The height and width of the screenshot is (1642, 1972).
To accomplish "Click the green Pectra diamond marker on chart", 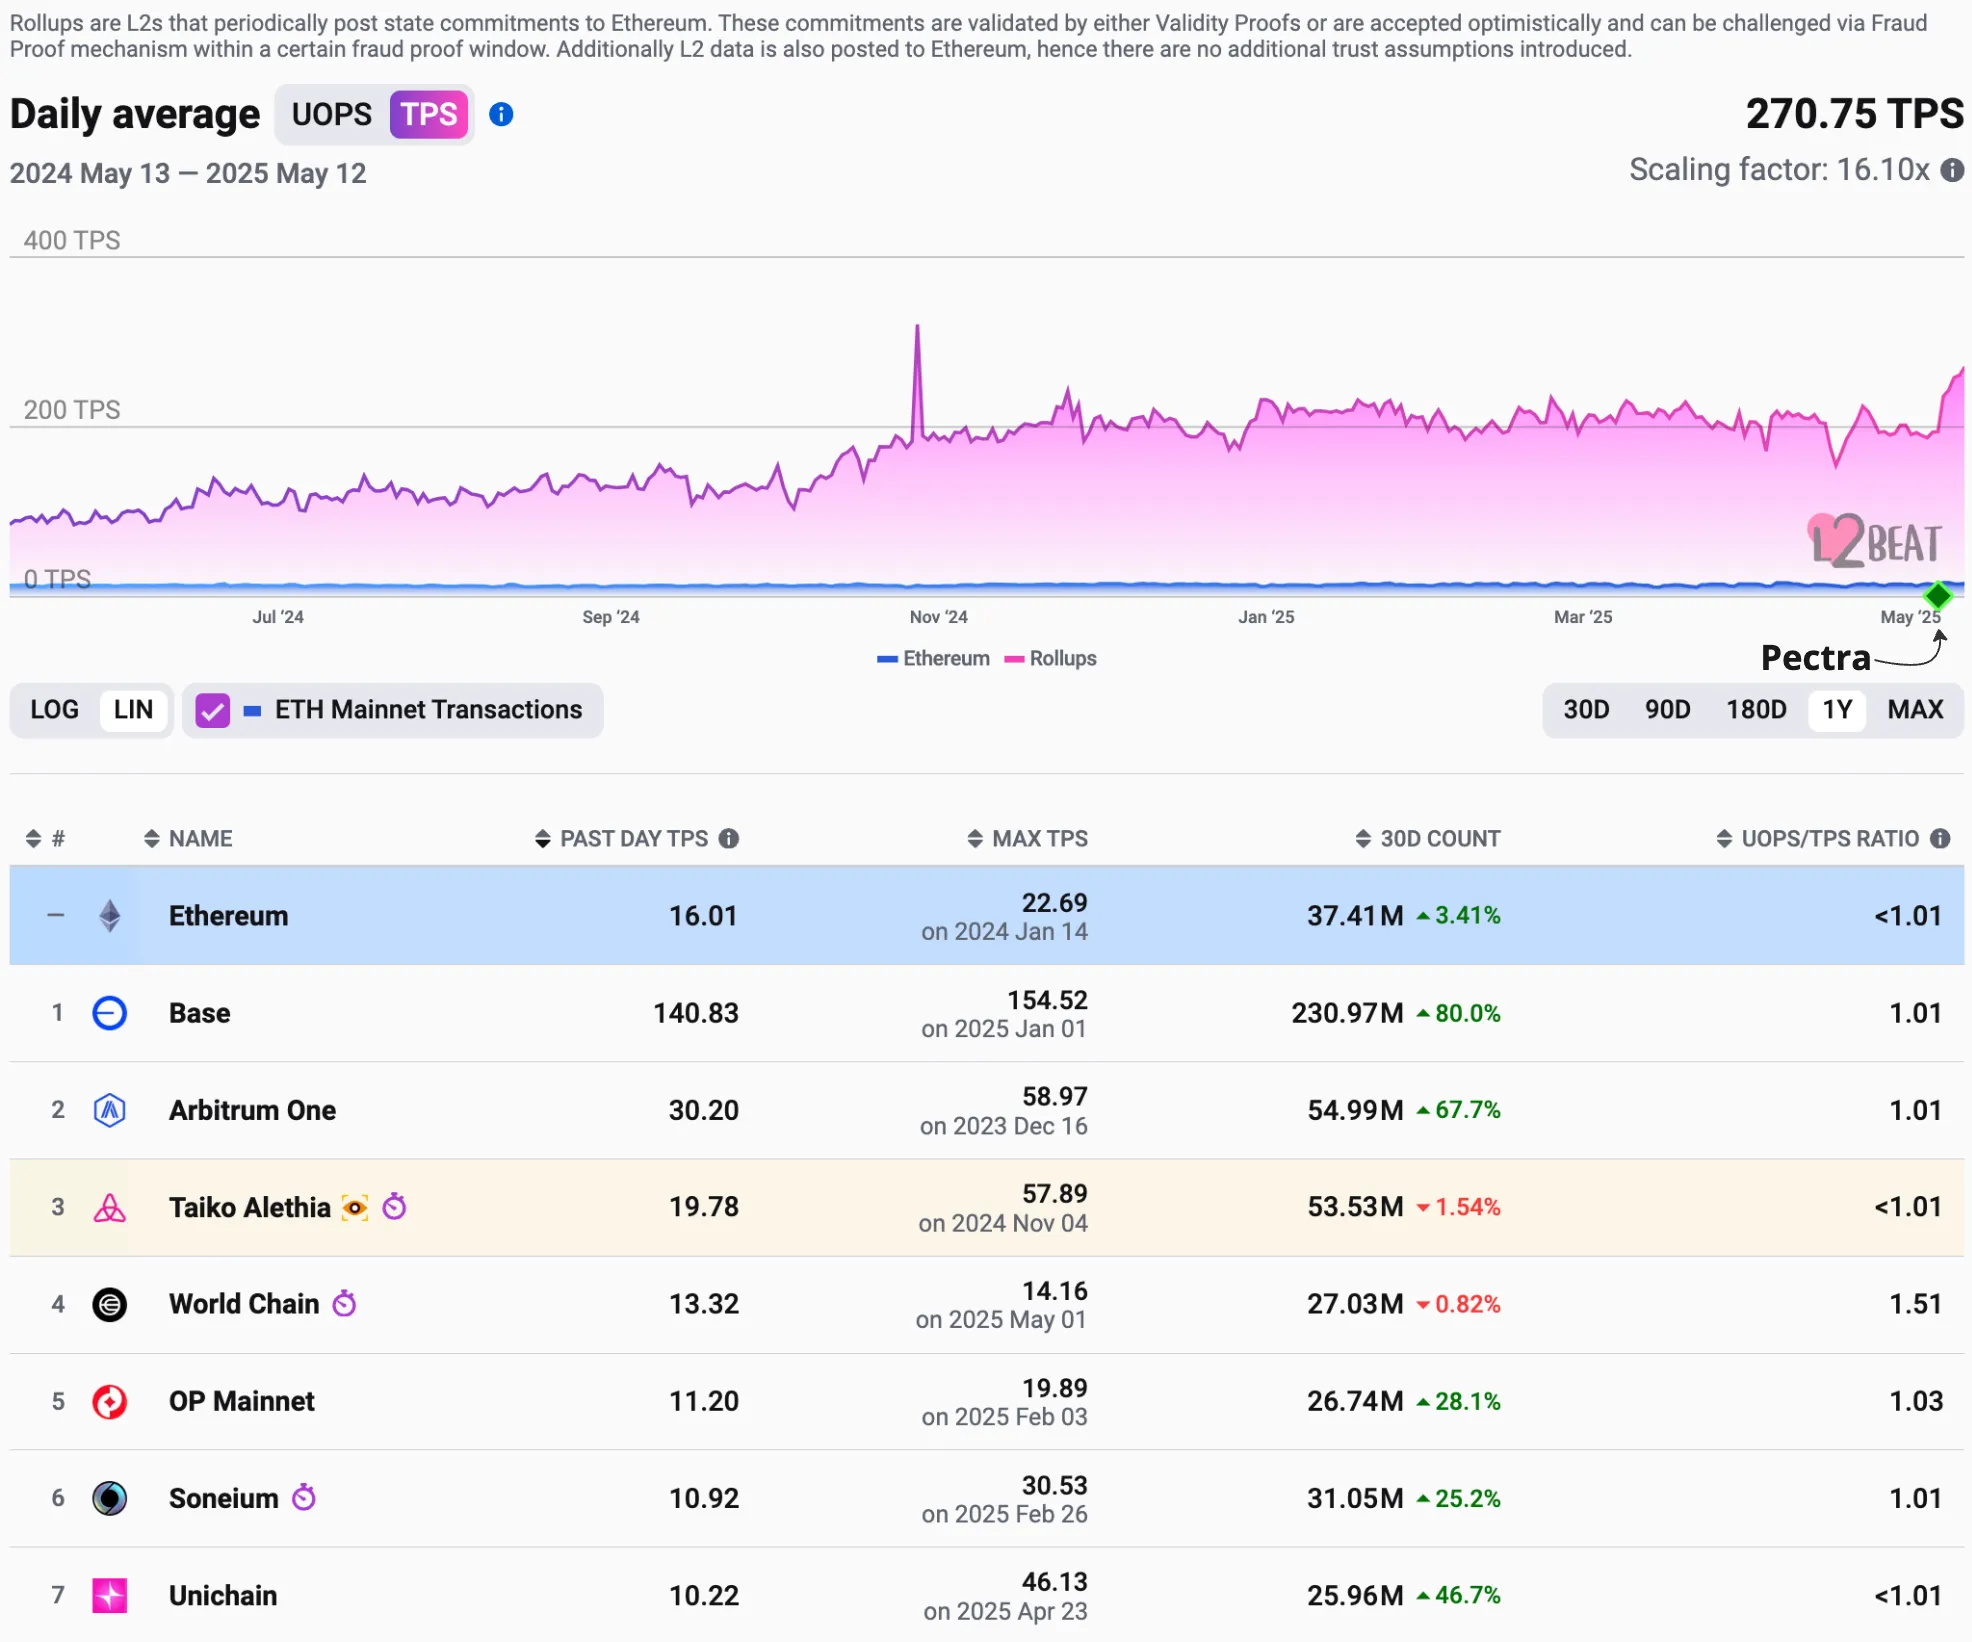I will 1938,597.
